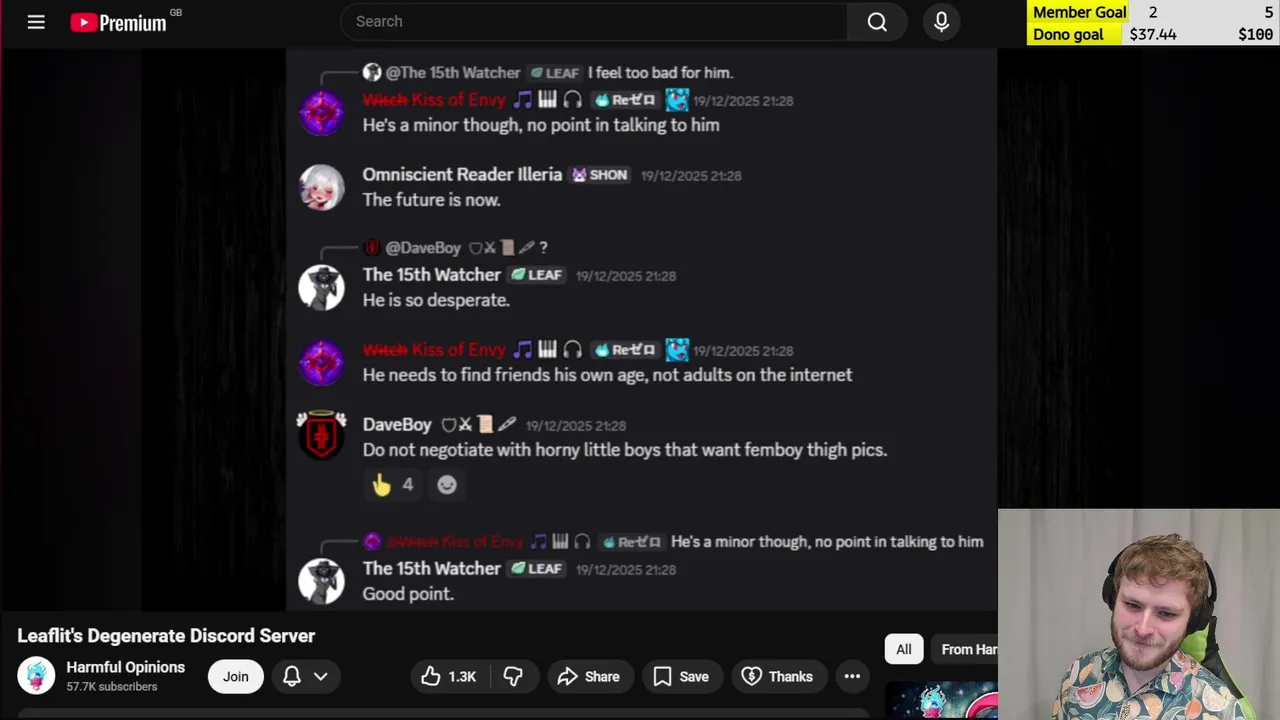
Task: Open the Harmful Opinions channel avatar
Action: point(36,676)
